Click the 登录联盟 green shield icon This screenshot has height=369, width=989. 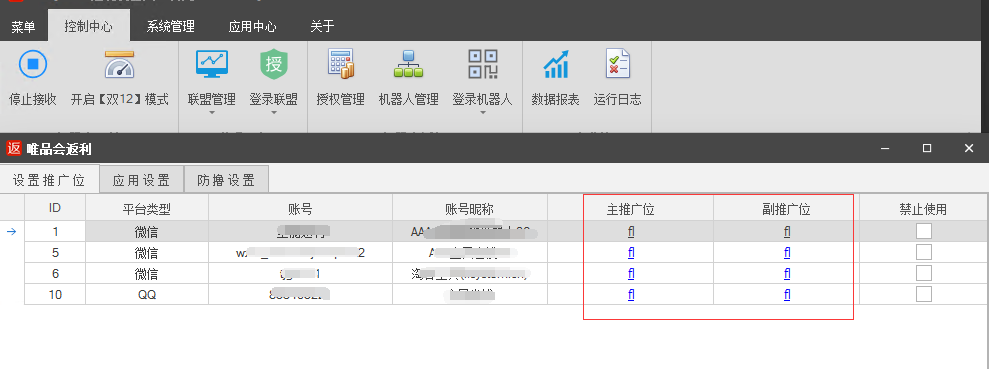(x=274, y=64)
